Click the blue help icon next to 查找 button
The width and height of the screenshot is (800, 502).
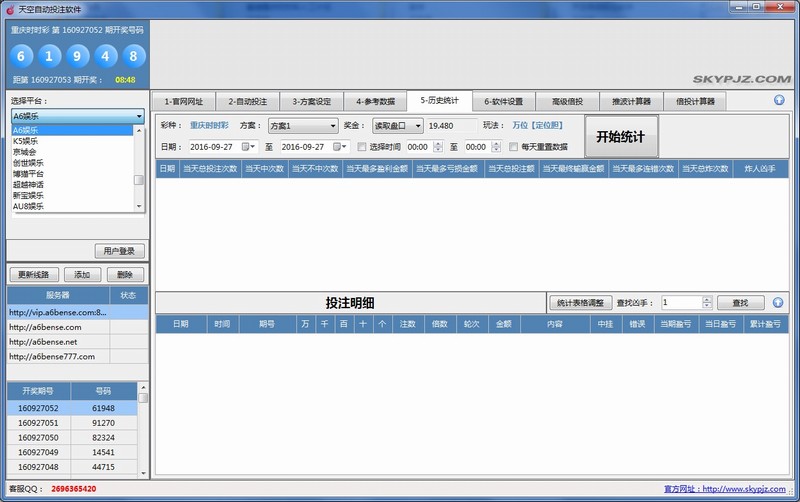coord(778,302)
